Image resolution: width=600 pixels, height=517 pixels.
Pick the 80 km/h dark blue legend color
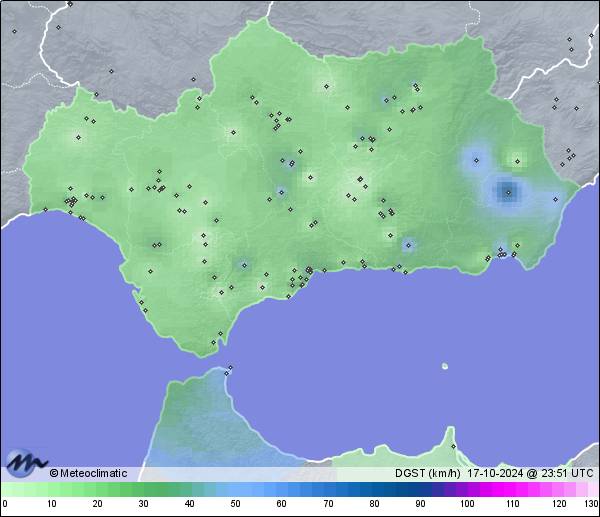pyautogui.click(x=374, y=489)
